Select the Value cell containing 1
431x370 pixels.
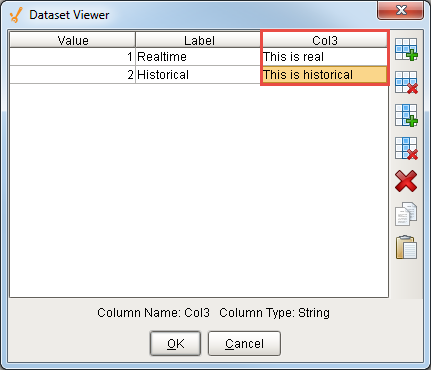click(72, 57)
